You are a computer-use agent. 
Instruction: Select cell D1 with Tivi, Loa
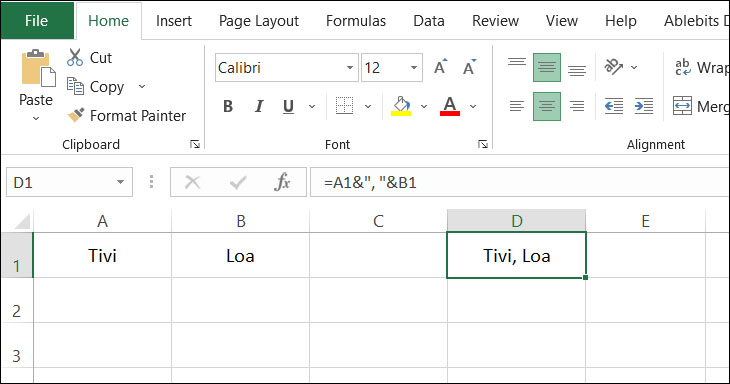point(516,255)
